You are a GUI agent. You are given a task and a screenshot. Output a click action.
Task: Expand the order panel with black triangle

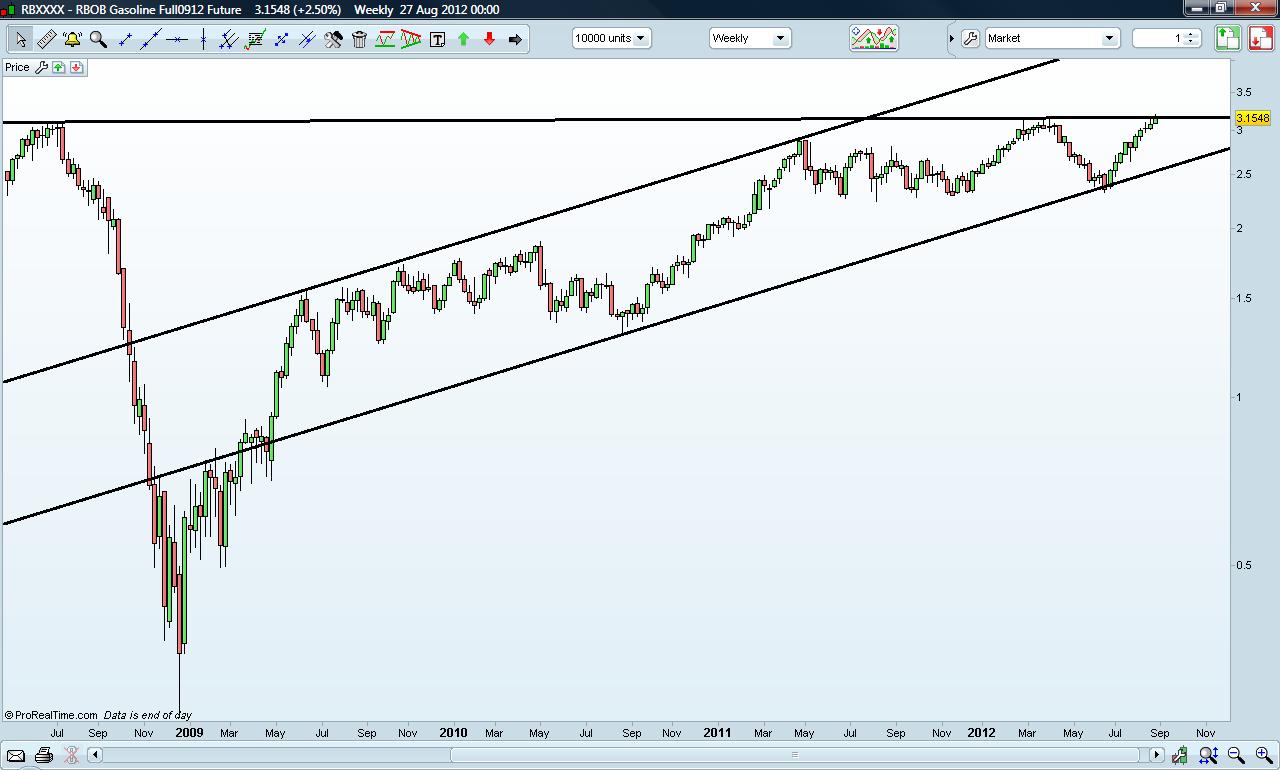951,38
